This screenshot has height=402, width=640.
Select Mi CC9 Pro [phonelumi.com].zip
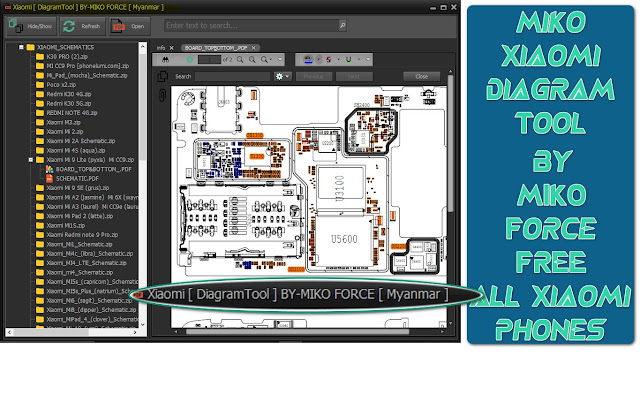[x=87, y=66]
